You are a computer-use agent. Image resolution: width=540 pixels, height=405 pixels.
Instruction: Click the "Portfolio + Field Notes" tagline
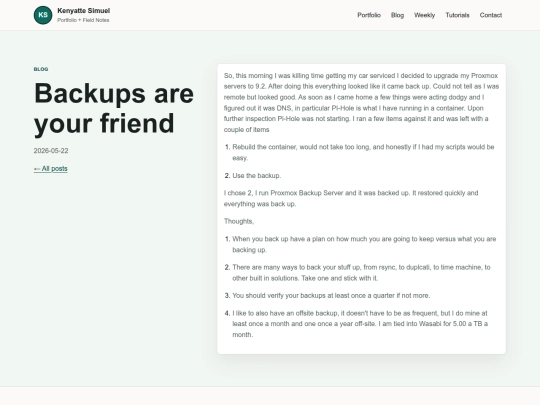(x=83, y=20)
